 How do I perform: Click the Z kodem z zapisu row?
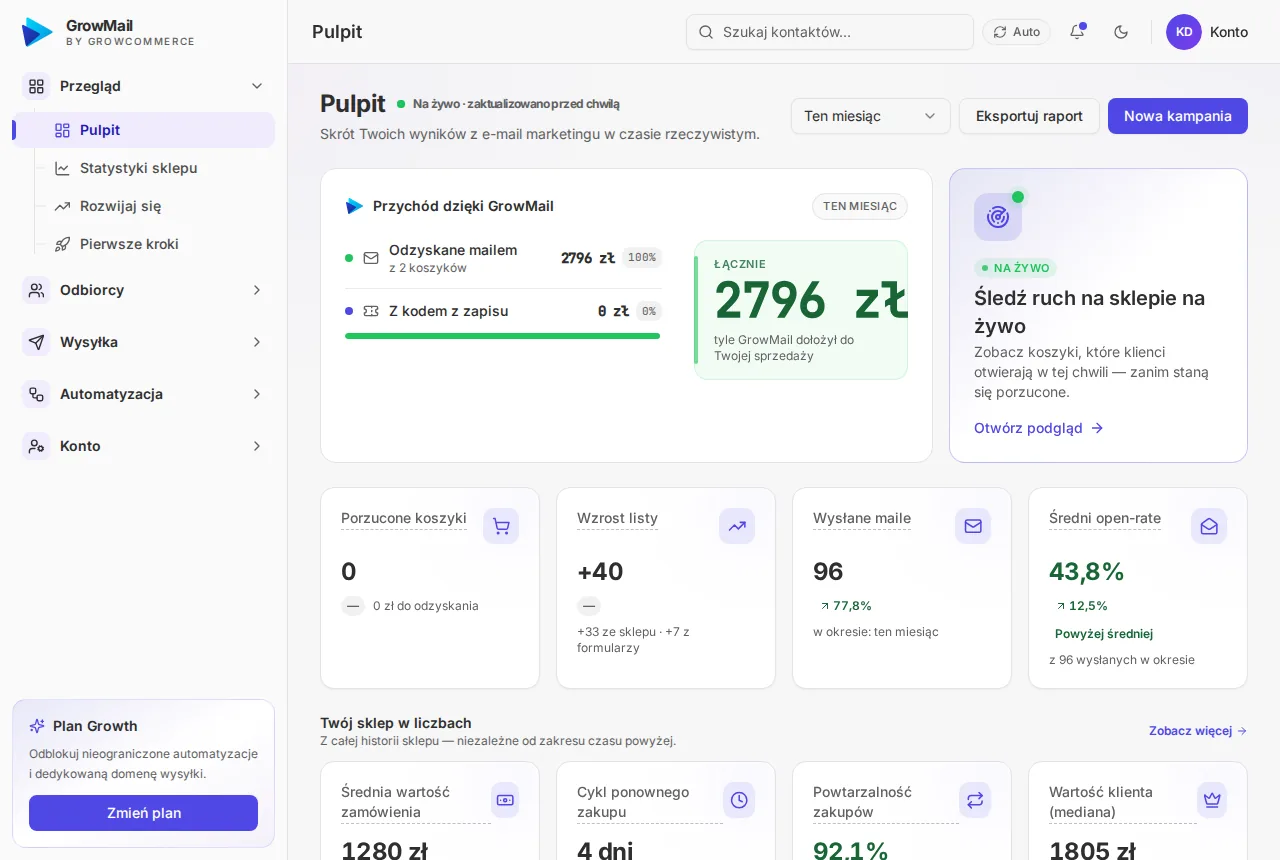click(503, 311)
